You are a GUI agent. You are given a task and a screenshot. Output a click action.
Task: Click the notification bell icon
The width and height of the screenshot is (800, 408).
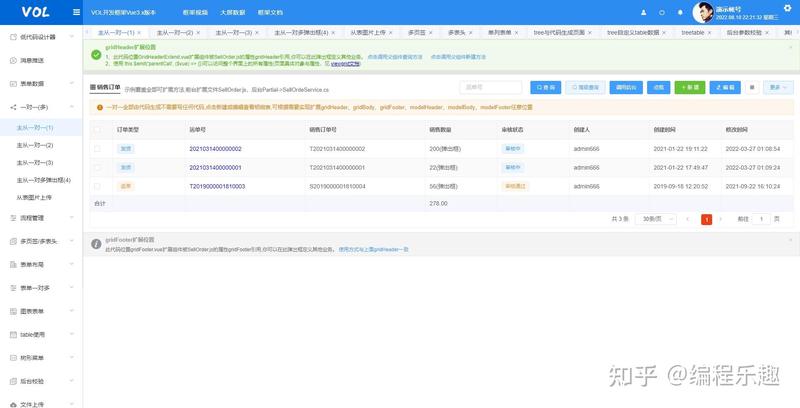tap(680, 12)
